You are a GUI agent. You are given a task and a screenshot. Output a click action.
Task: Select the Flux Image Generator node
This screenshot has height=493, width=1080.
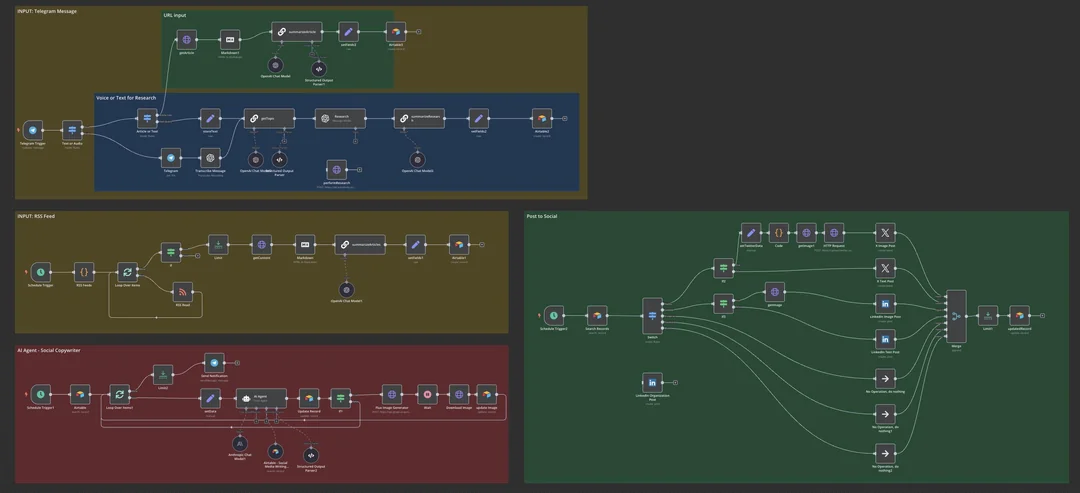point(391,395)
